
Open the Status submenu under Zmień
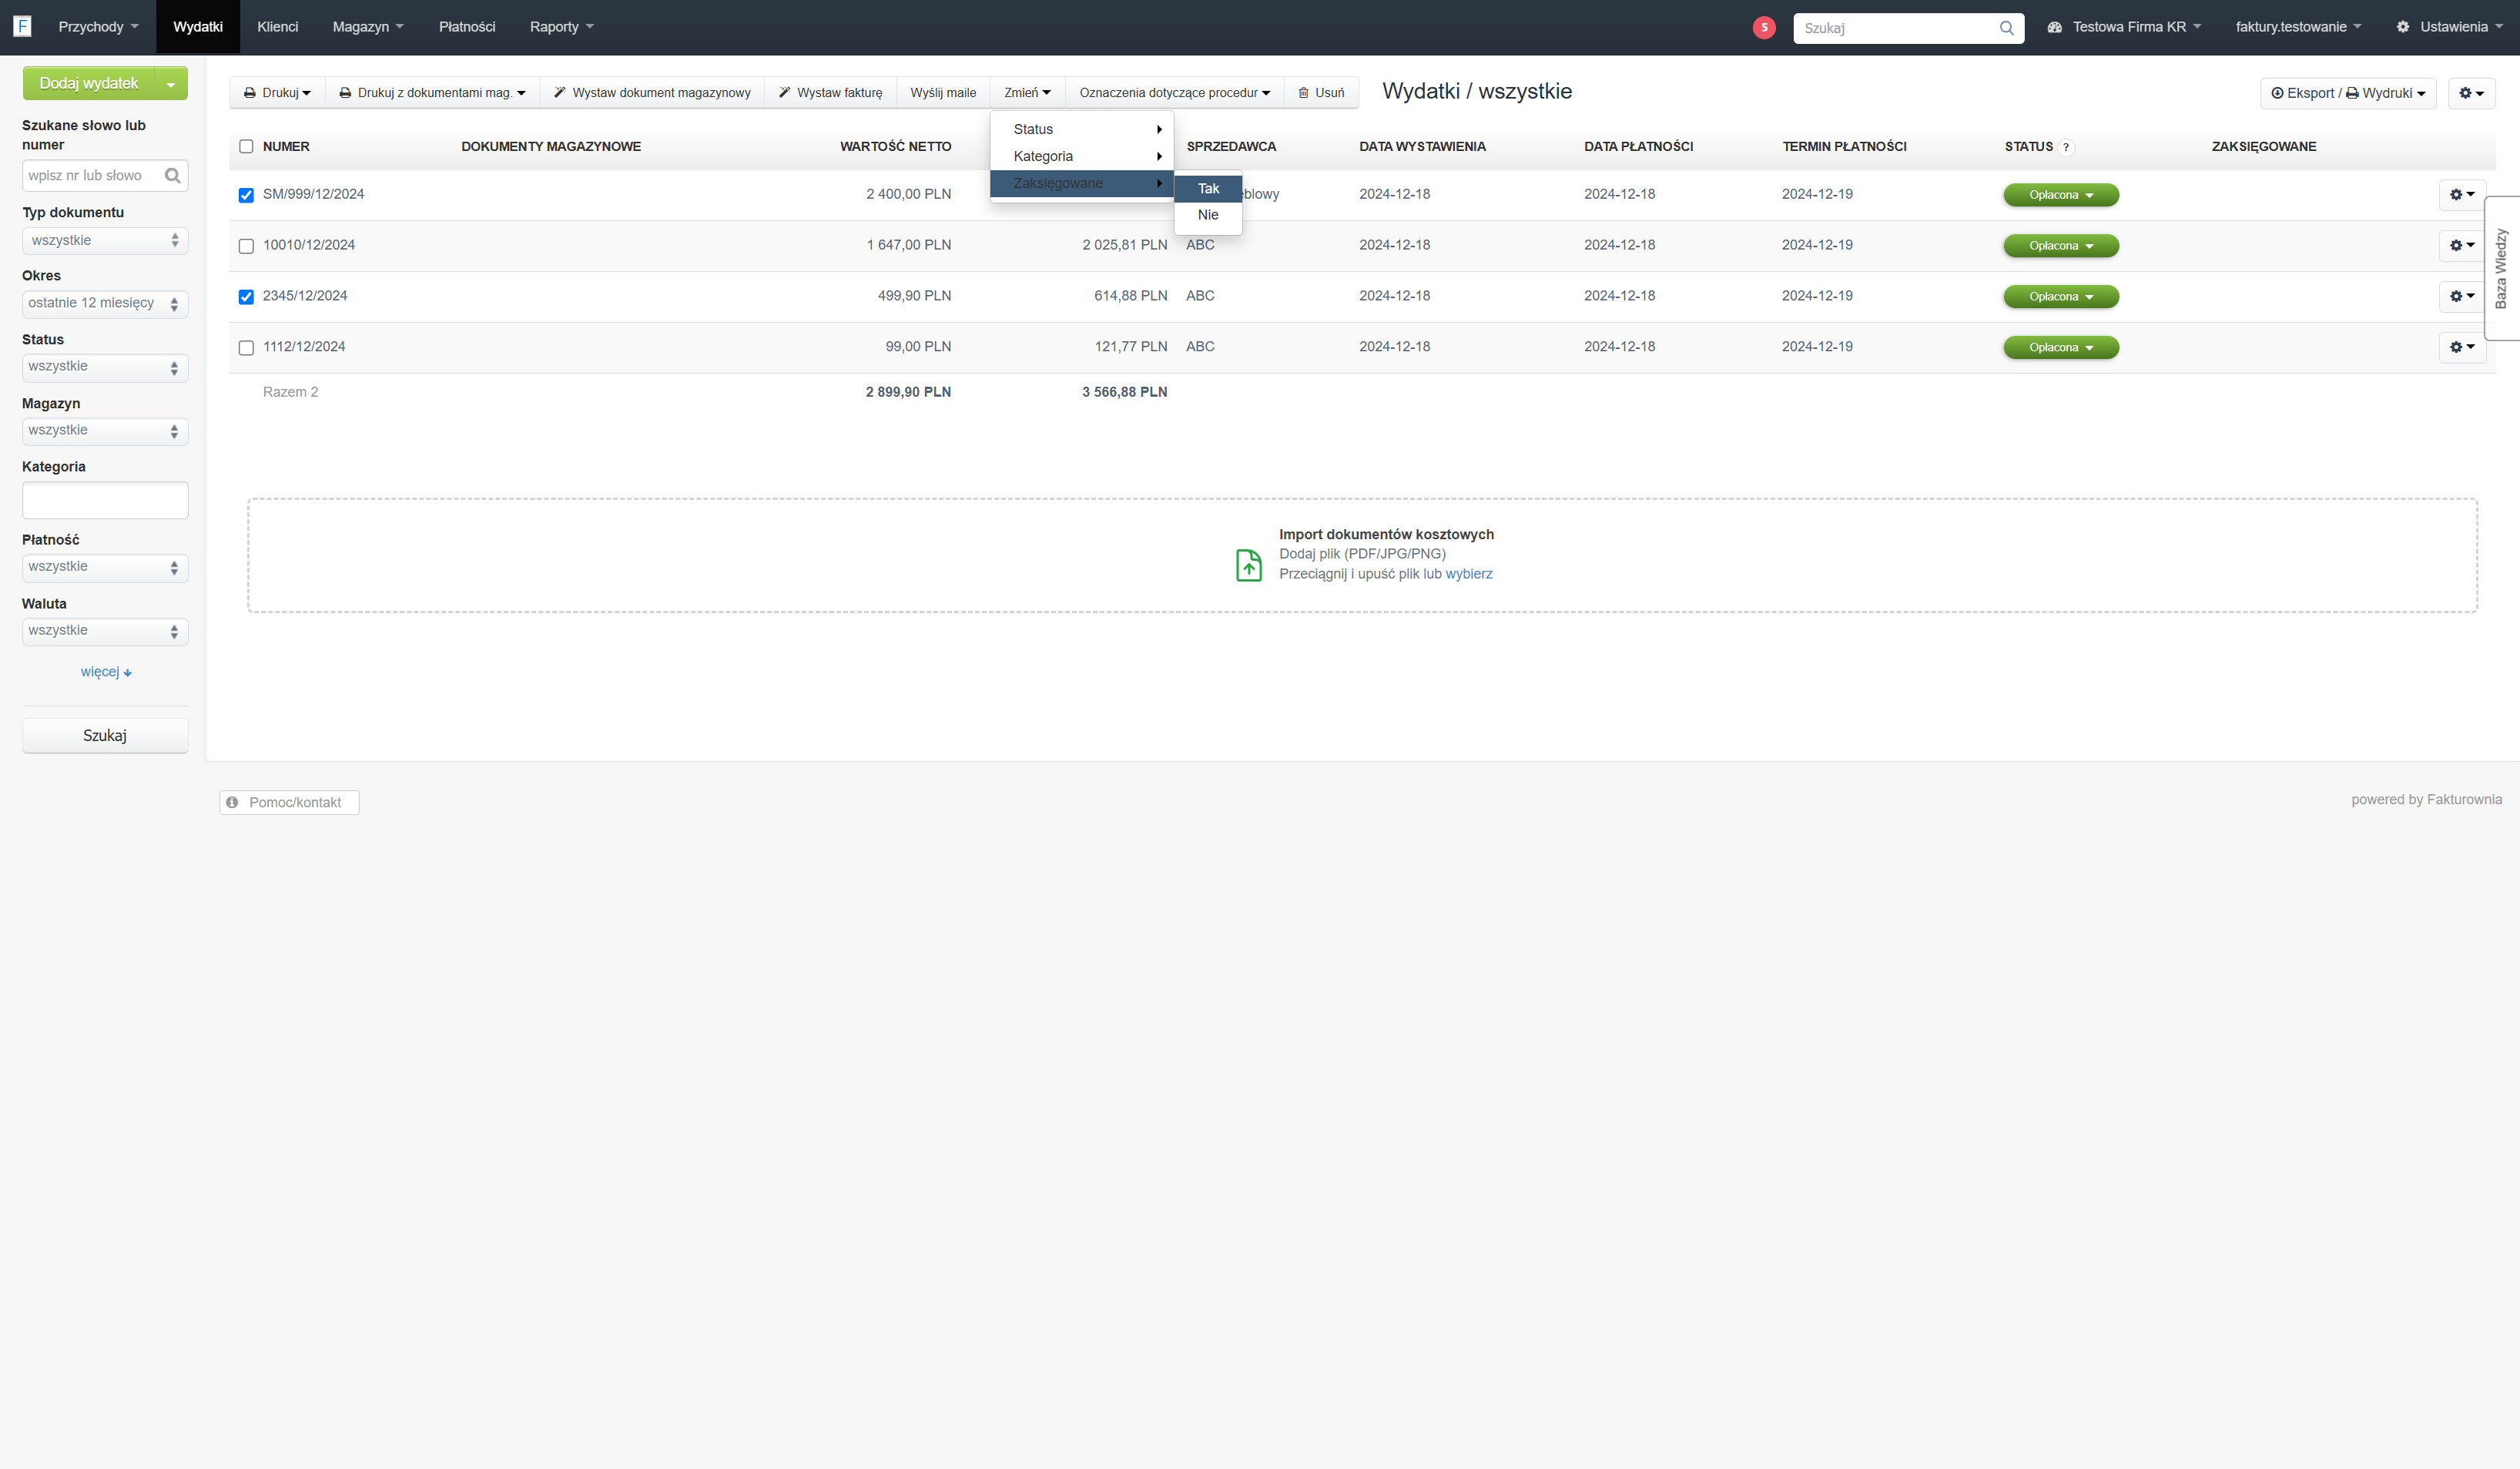1081,130
